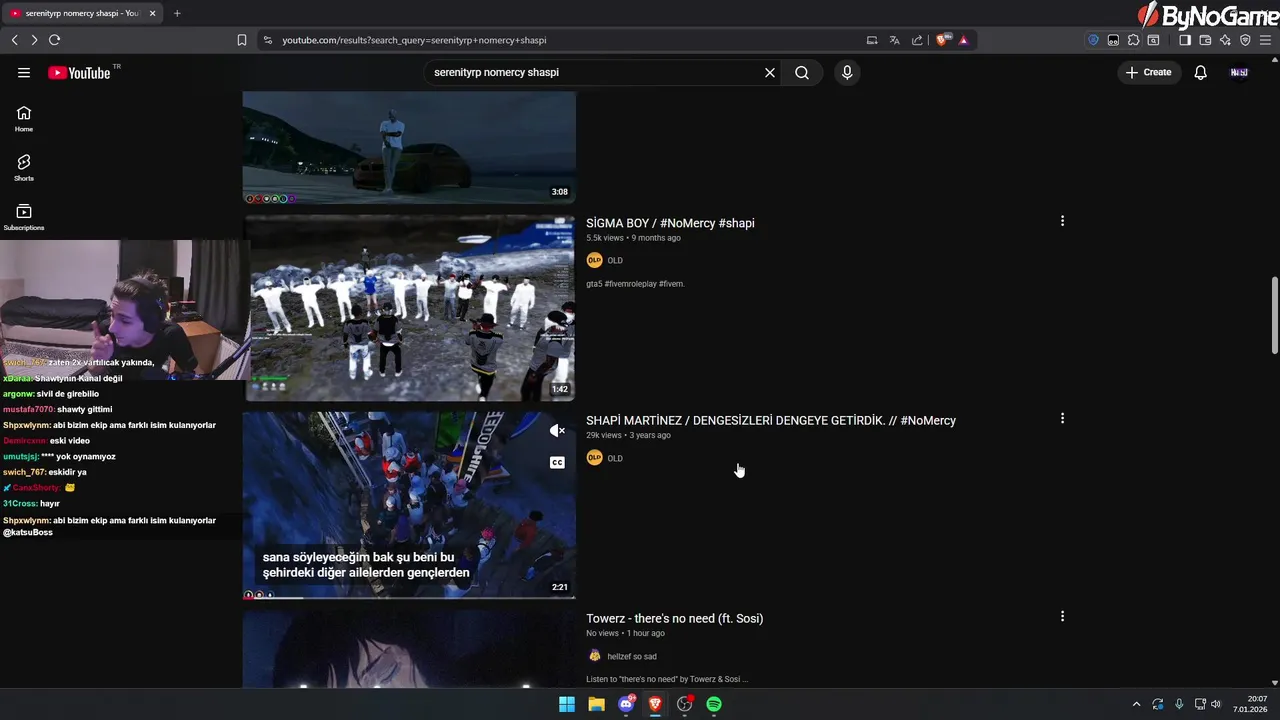Show hidden system tray icons
The width and height of the screenshot is (1280, 720).
(x=1136, y=704)
